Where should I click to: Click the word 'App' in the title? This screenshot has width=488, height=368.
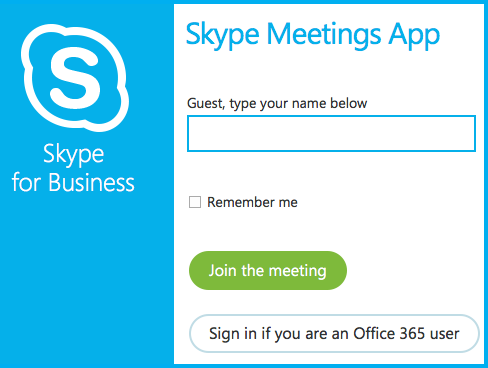point(414,36)
